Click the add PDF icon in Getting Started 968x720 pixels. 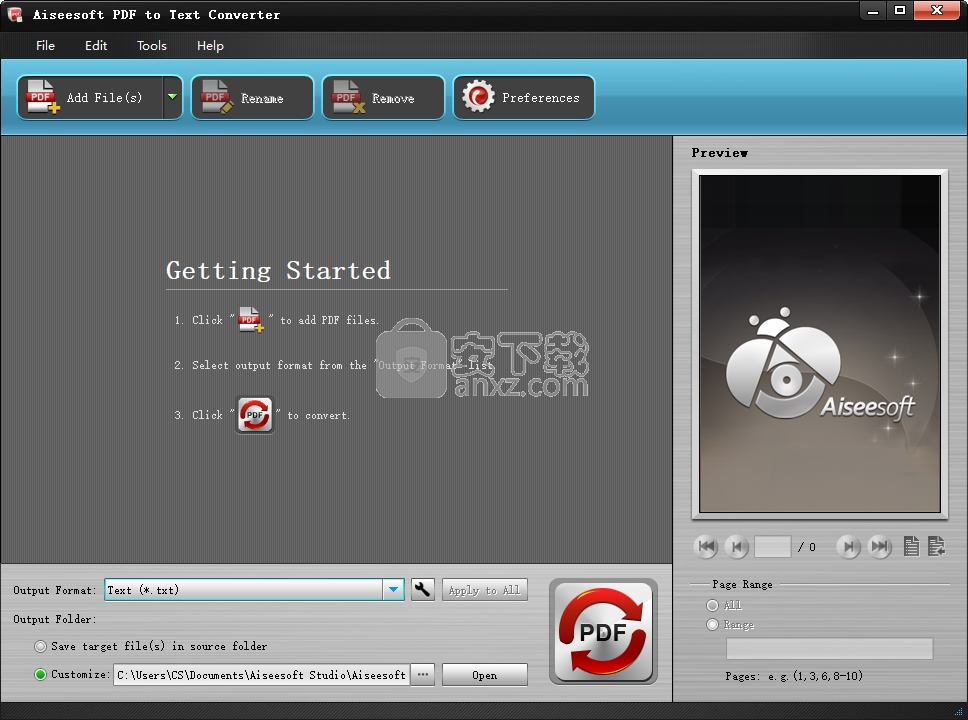click(x=251, y=319)
